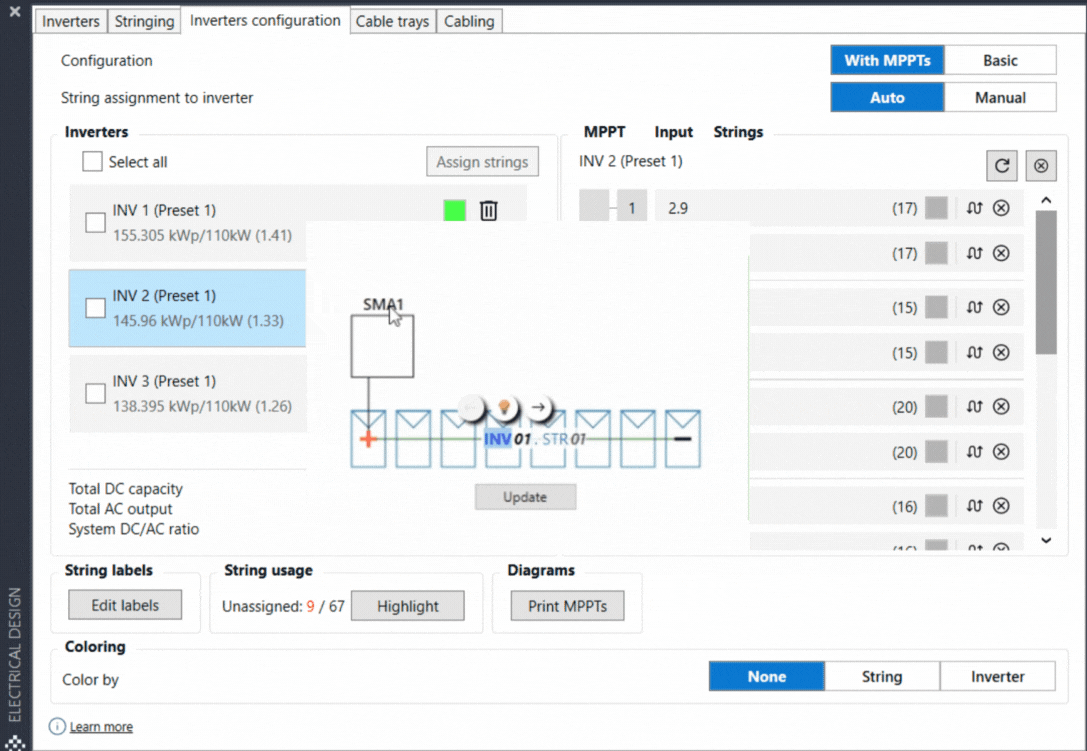This screenshot has width=1087, height=751.
Task: Check the INV 3 (Preset 1) checkbox
Action: [95, 393]
